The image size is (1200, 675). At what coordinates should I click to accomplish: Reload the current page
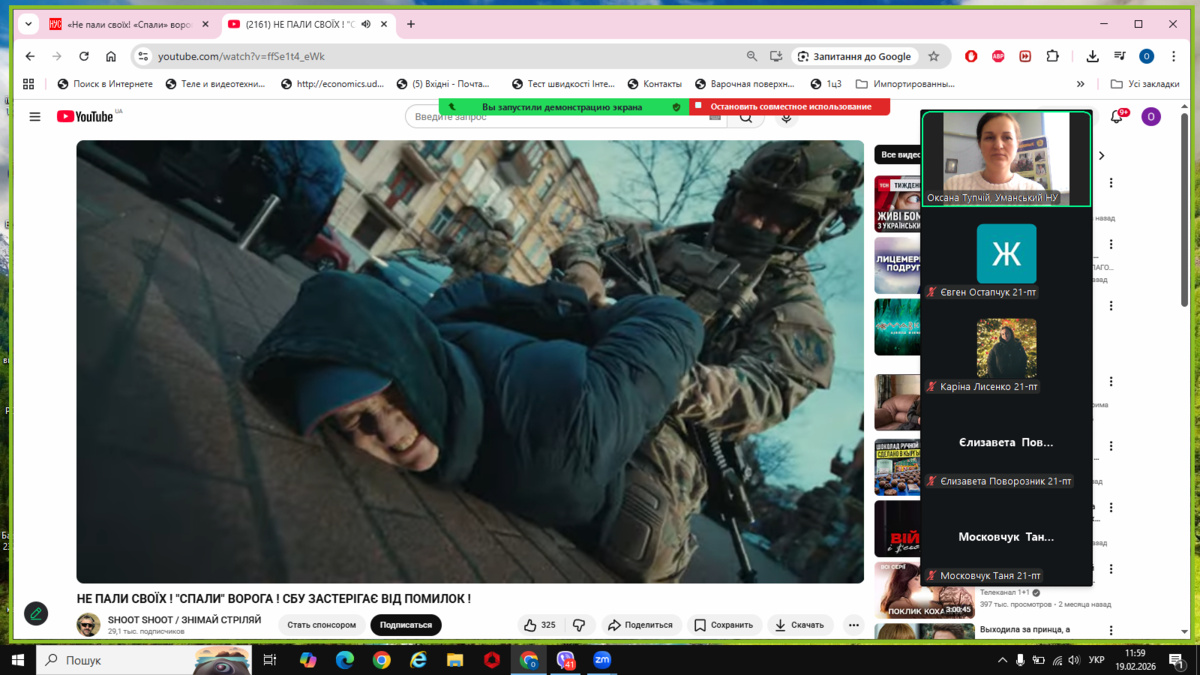coord(84,56)
